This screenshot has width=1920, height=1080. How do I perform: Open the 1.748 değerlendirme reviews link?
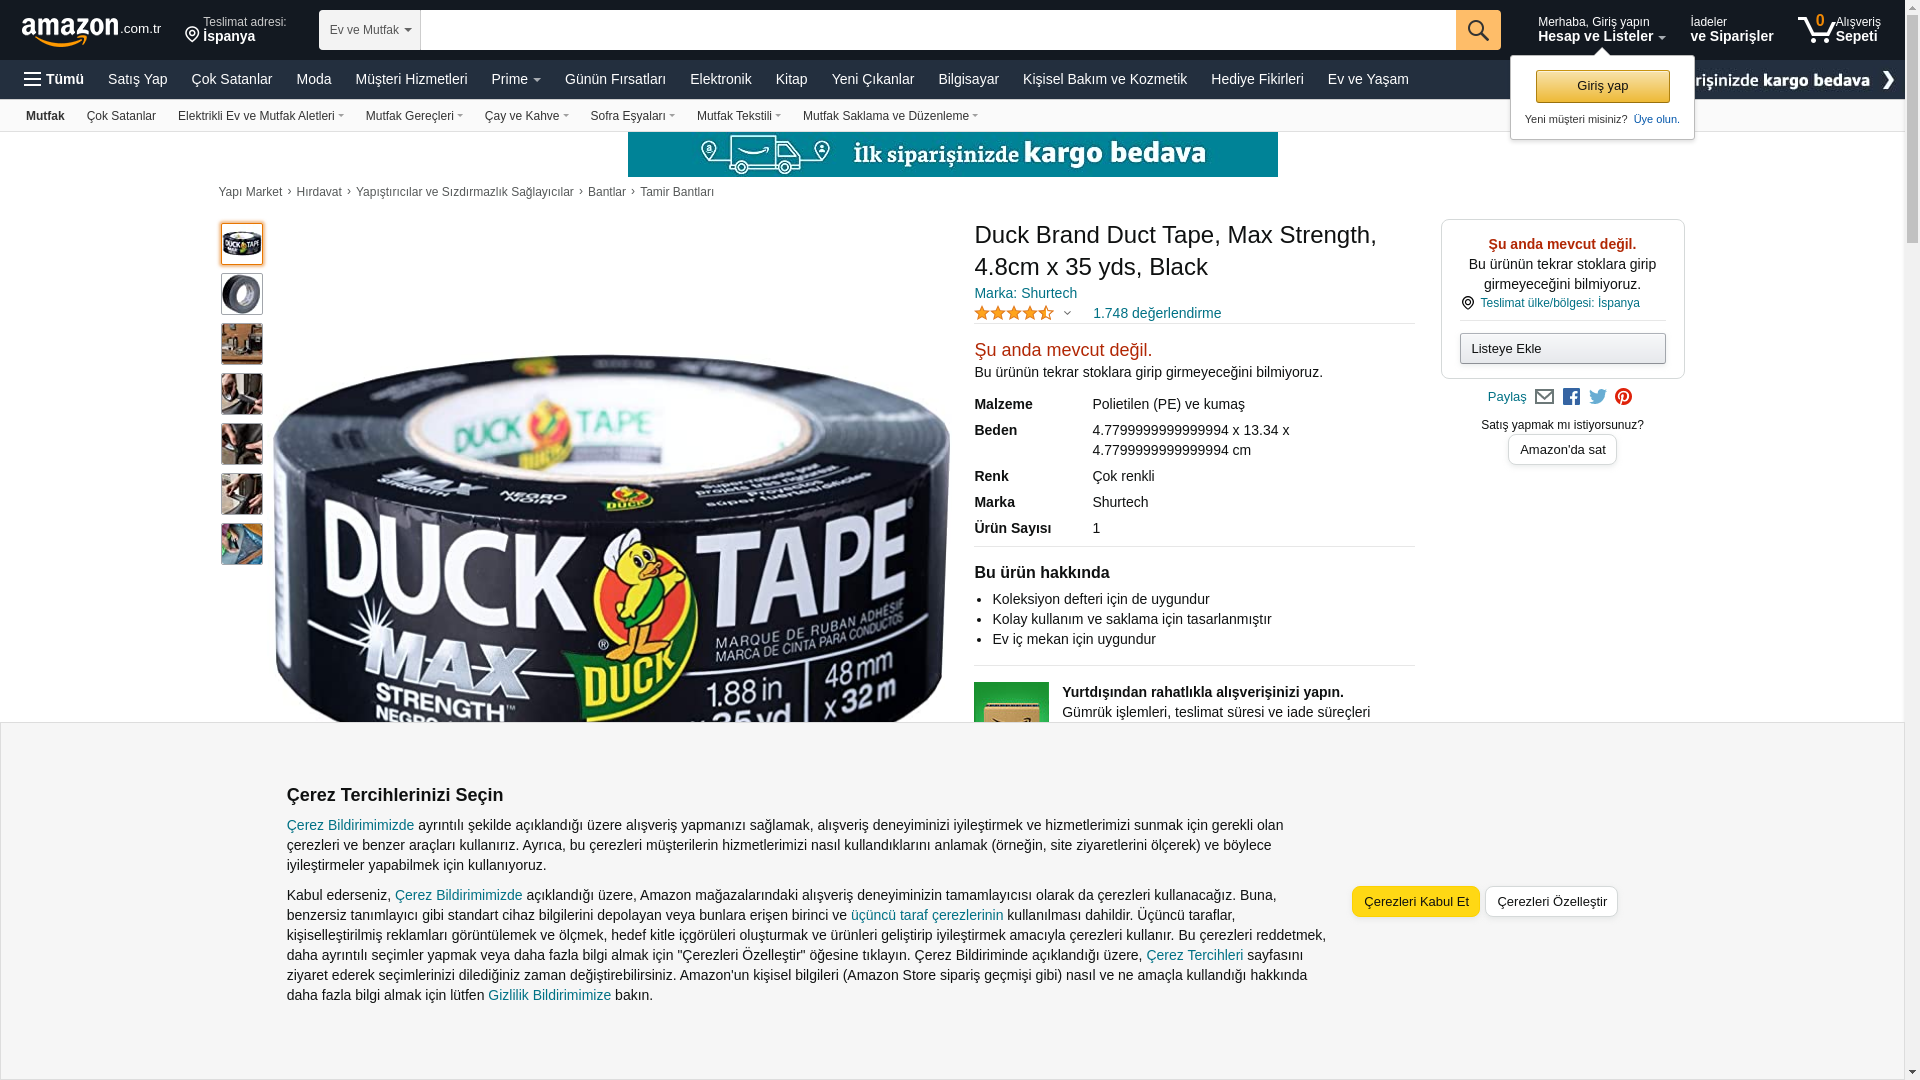coord(1156,313)
